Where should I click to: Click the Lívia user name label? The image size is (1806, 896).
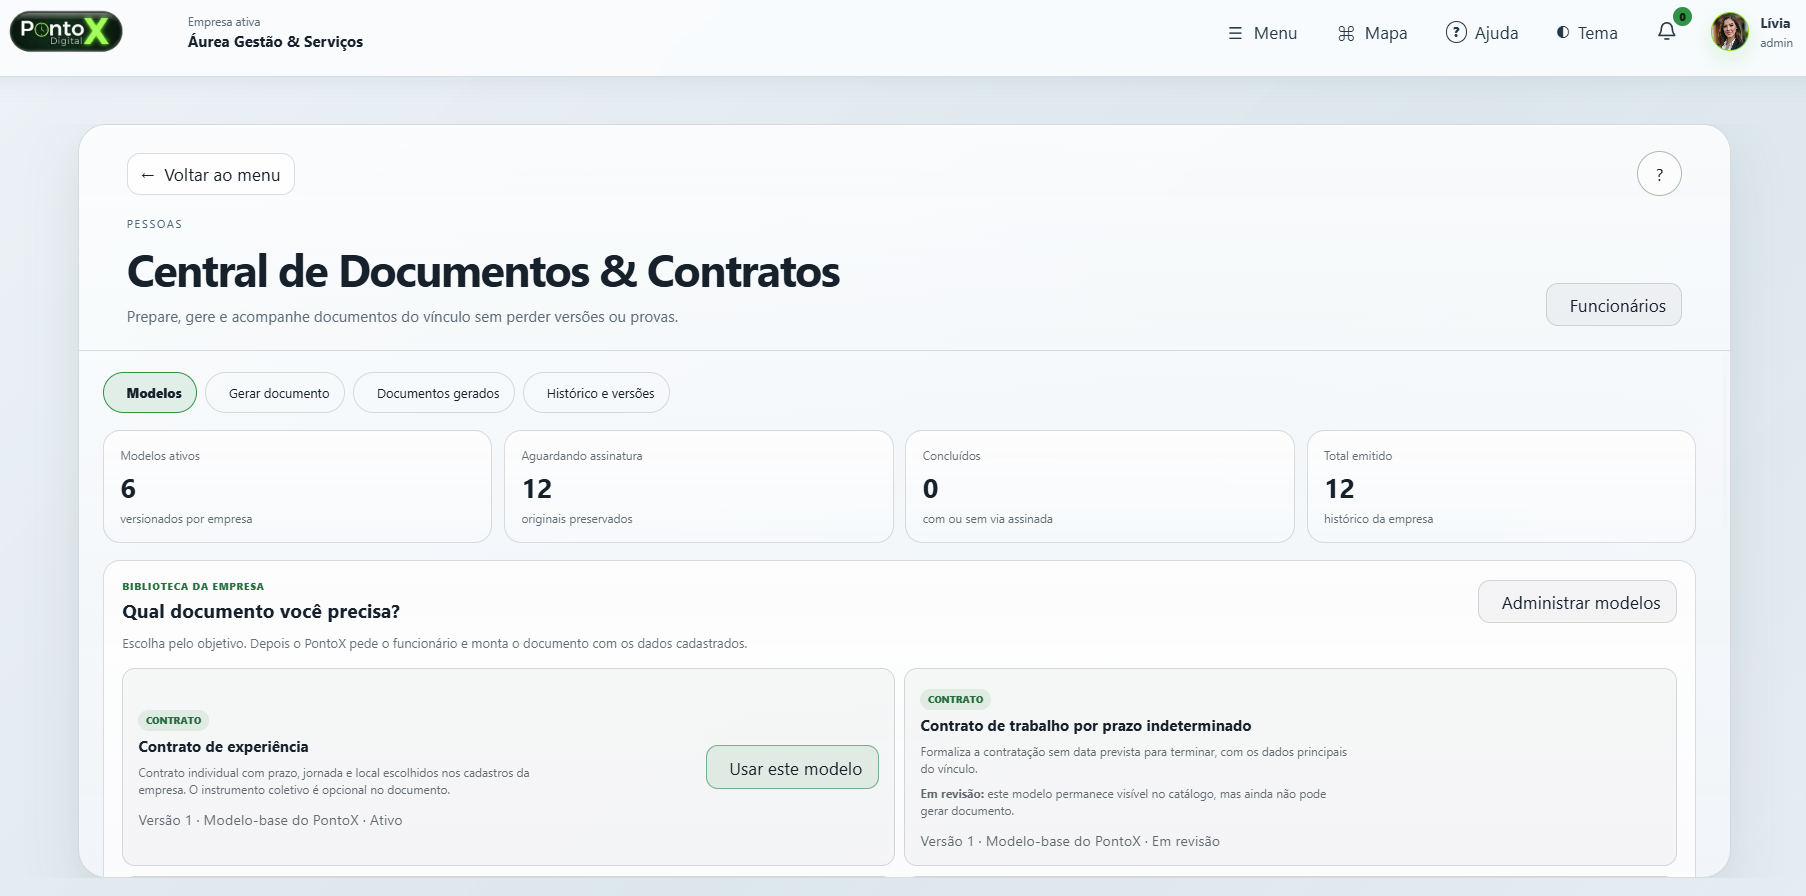(x=1775, y=23)
